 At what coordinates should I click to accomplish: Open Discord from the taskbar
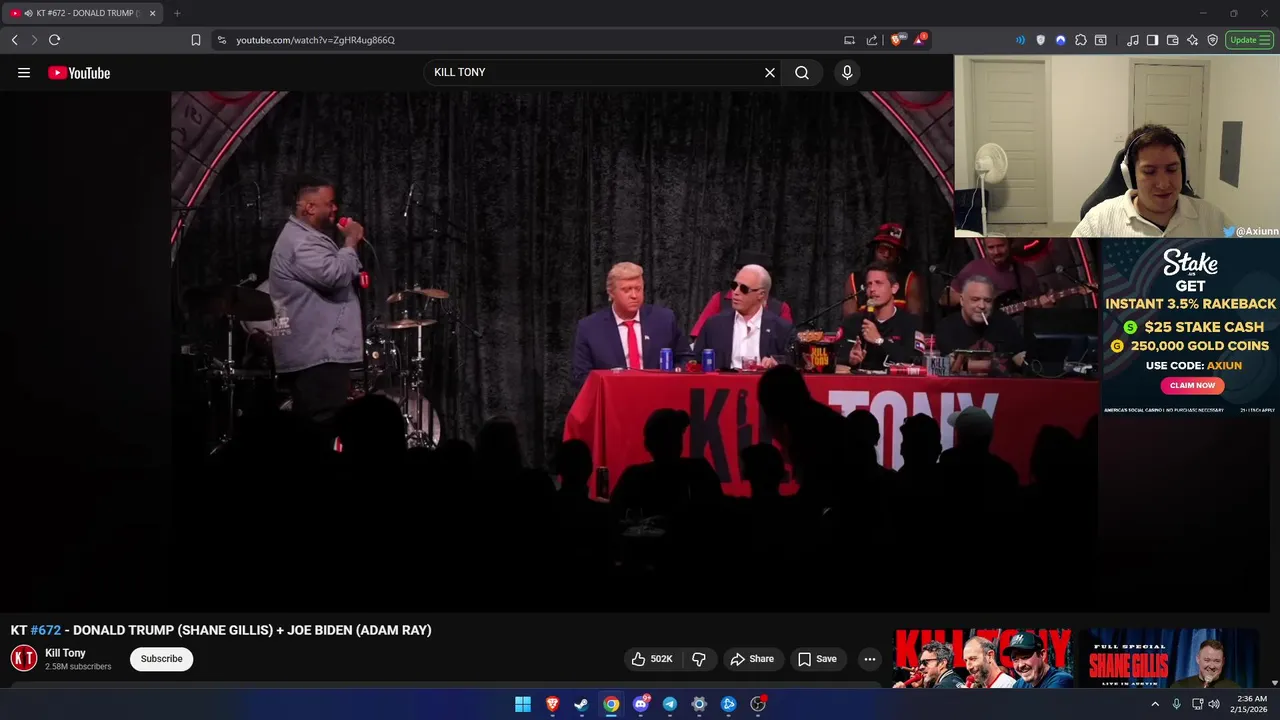(x=641, y=704)
